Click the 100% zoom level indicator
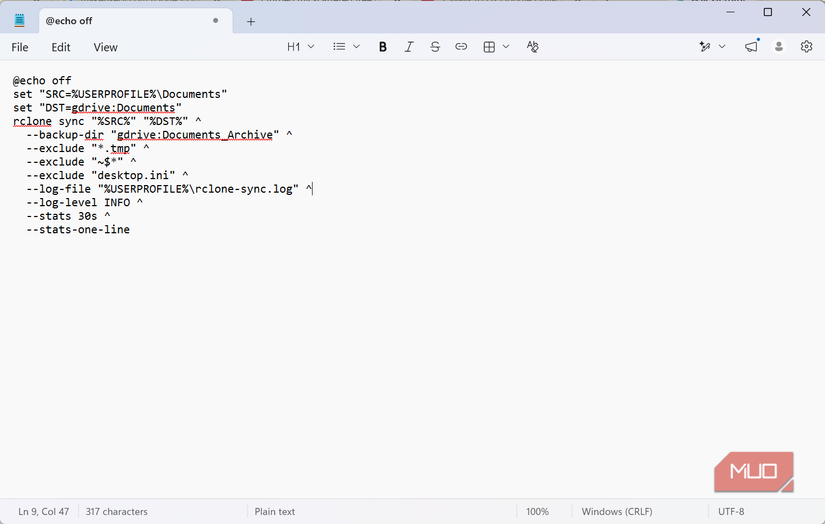 (537, 511)
